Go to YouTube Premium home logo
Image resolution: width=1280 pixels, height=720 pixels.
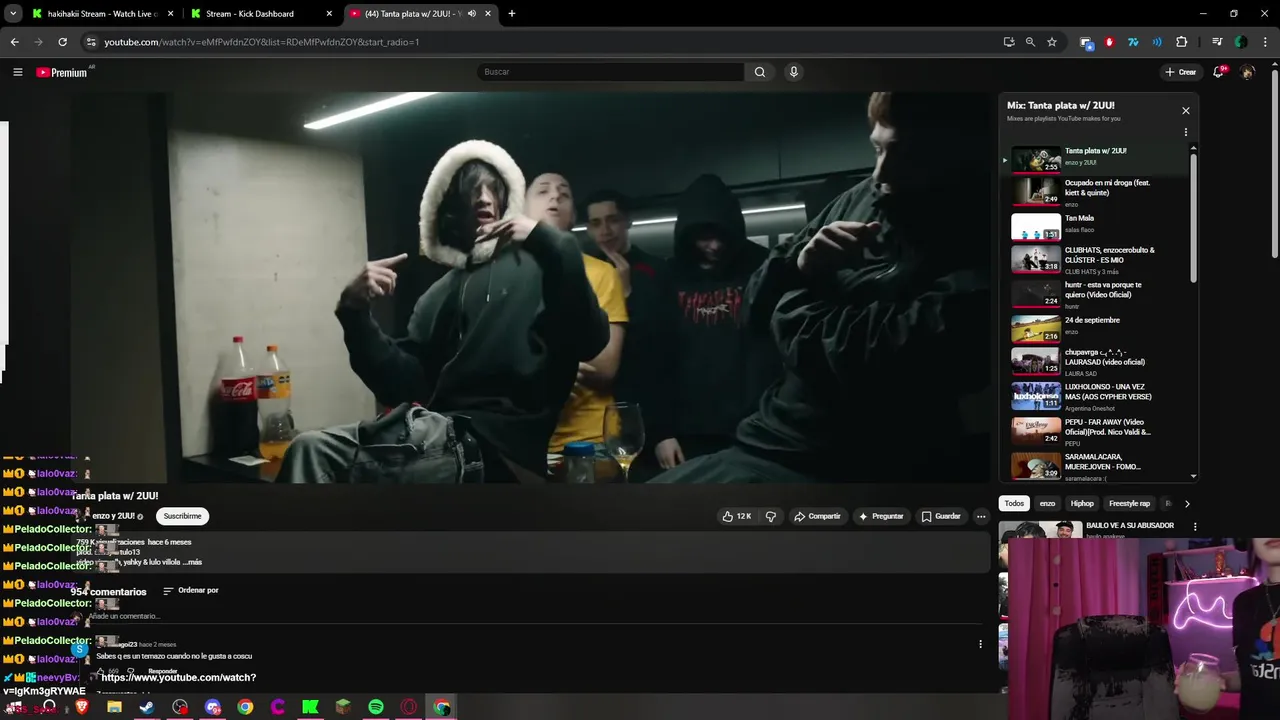pyautogui.click(x=62, y=72)
